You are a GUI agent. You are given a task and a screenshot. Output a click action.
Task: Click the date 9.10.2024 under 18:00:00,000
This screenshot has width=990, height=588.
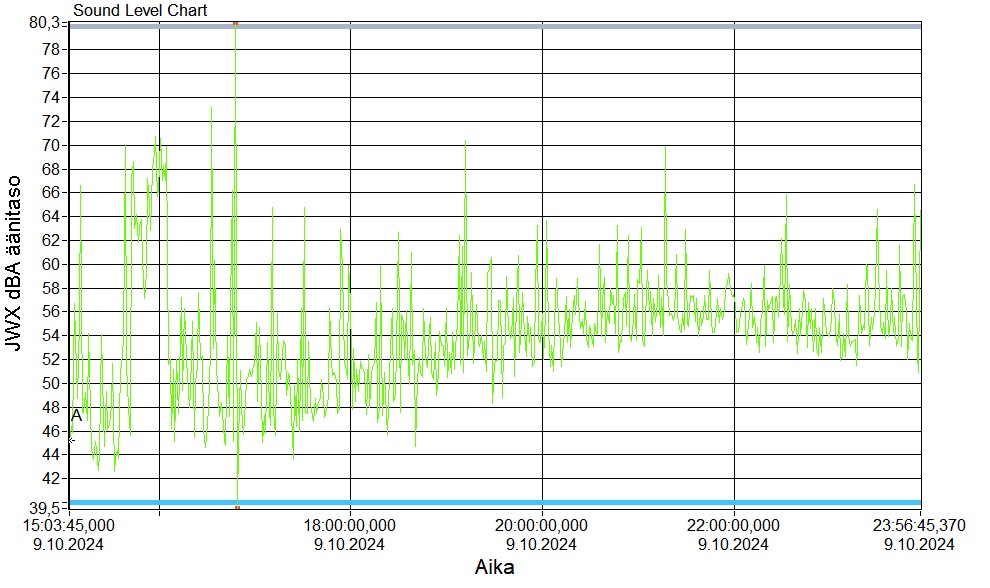[349, 544]
